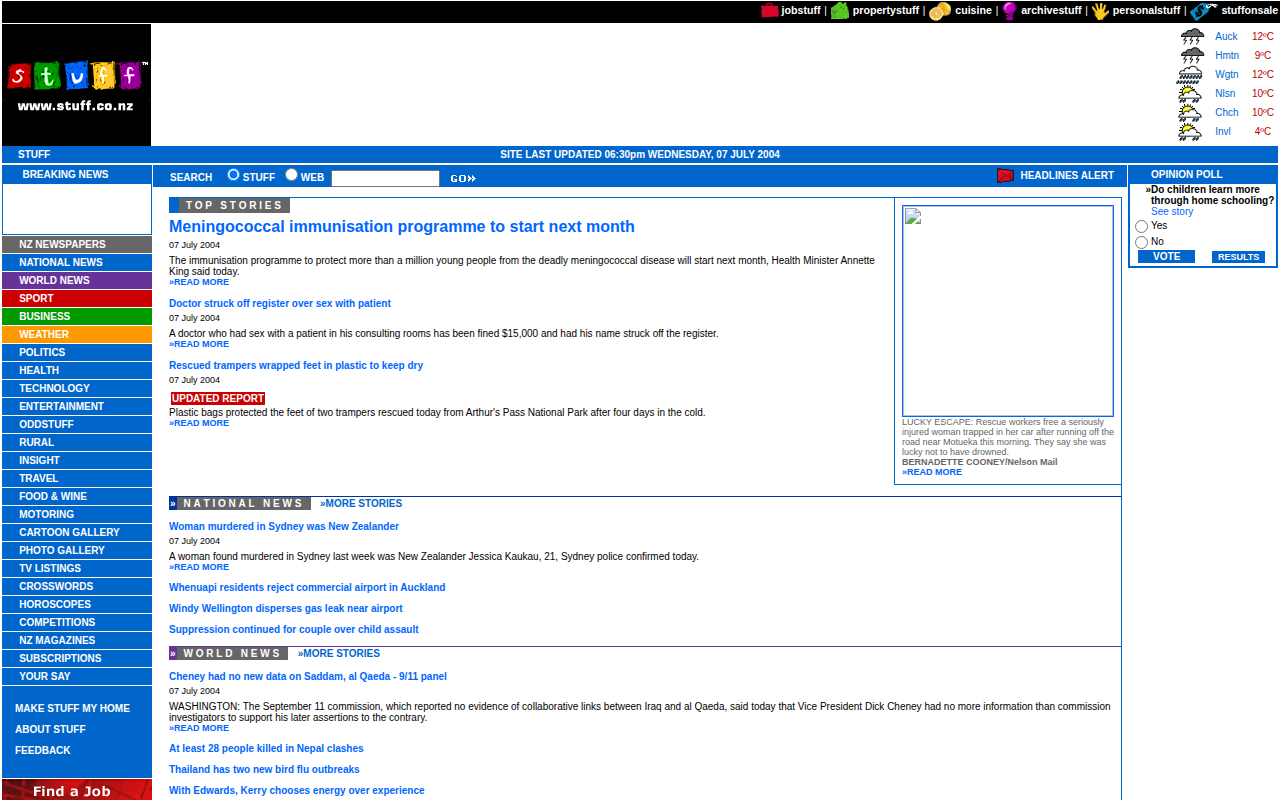Open the Feedback link
1280x800 pixels.
pyautogui.click(x=43, y=751)
